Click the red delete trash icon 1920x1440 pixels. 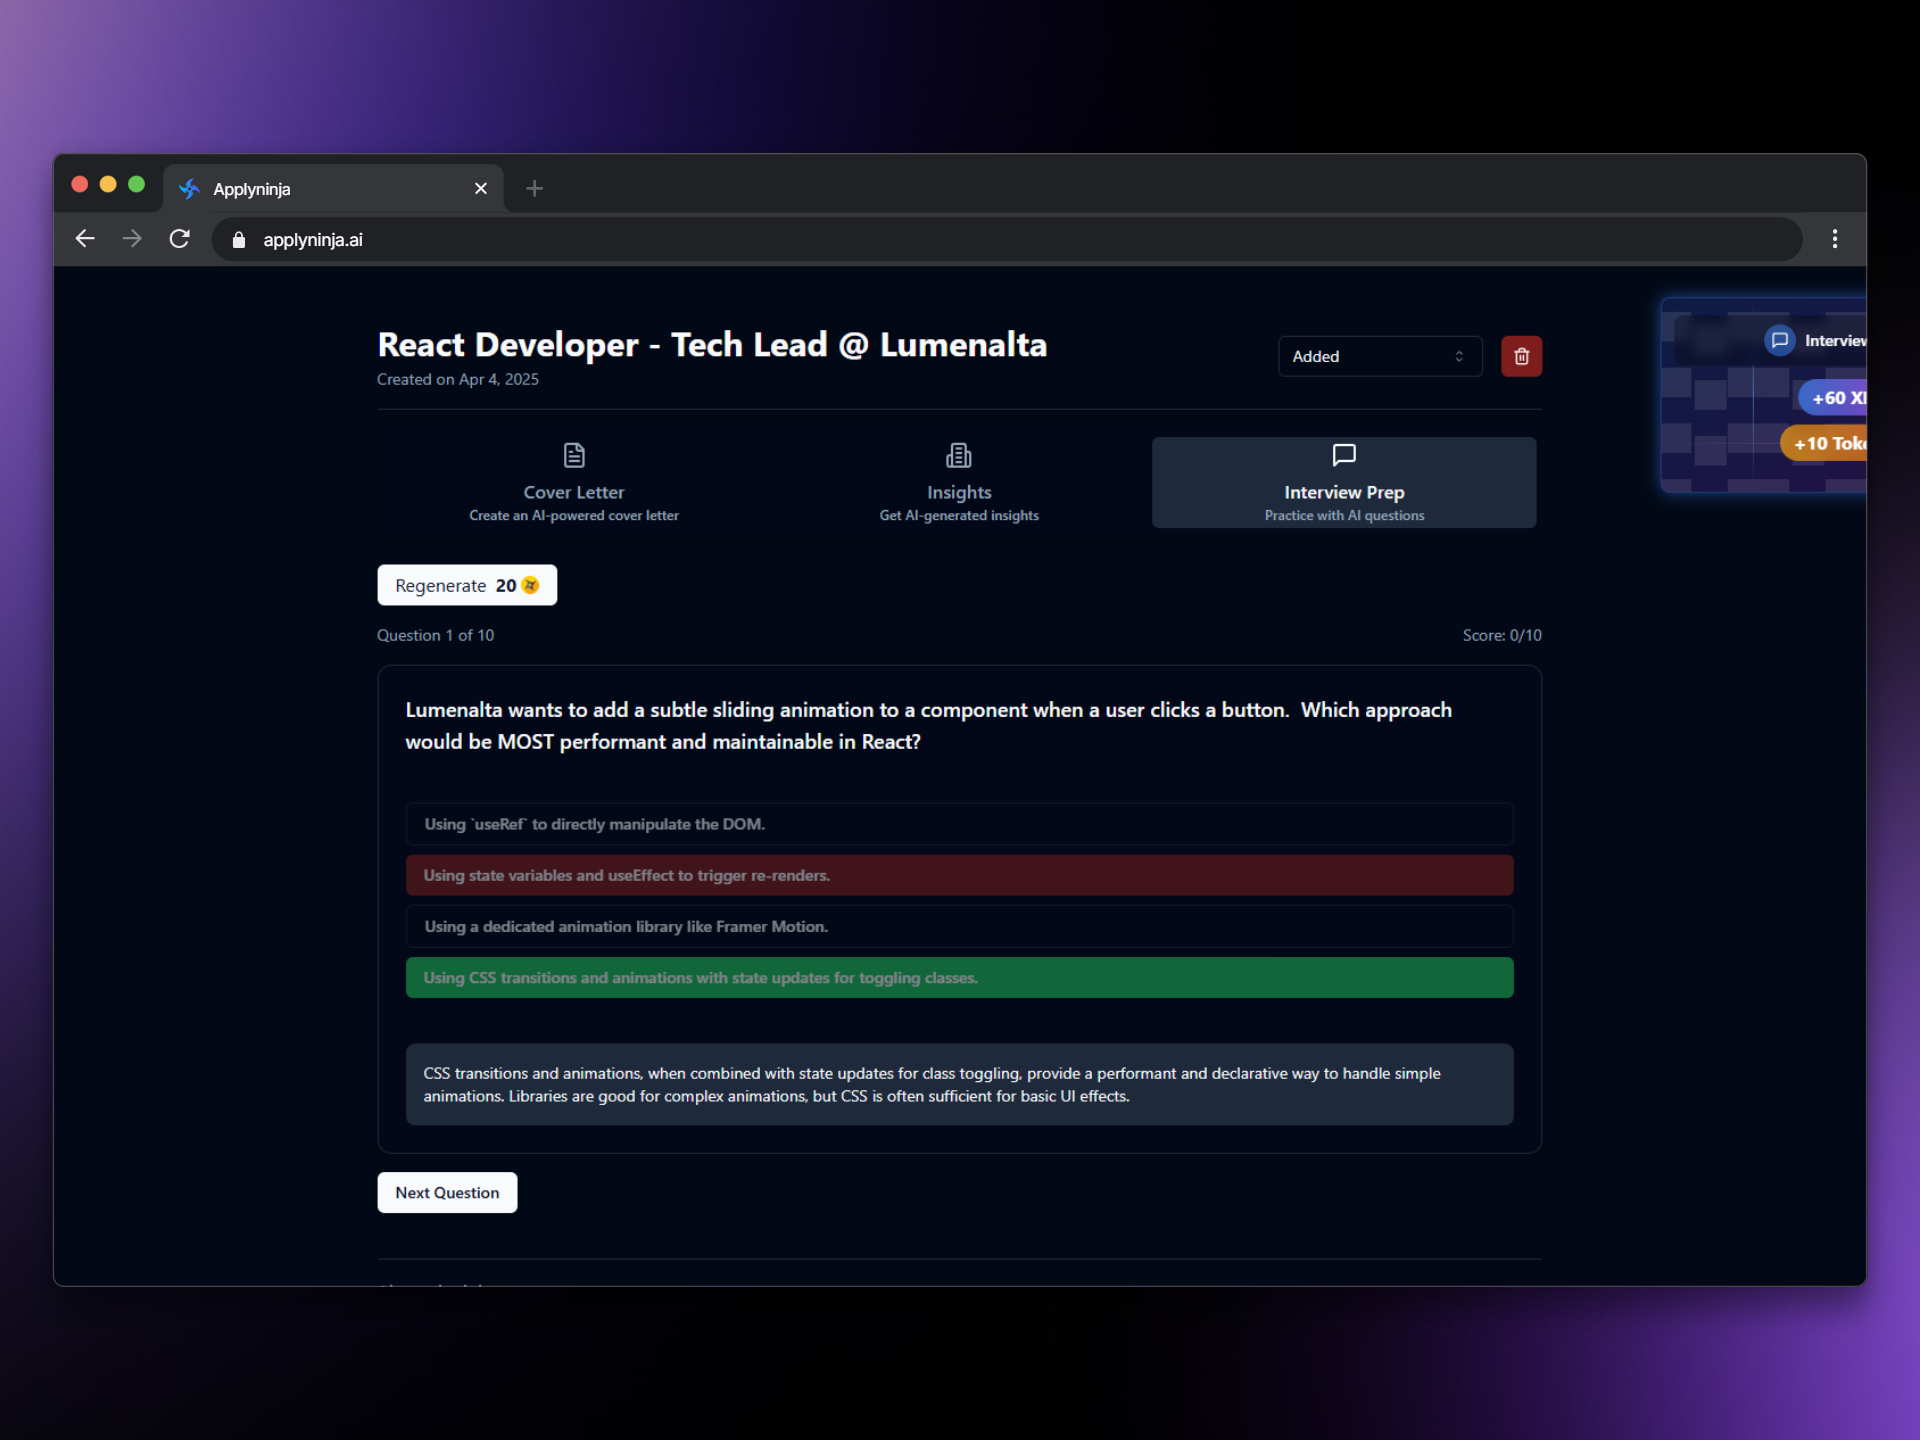coord(1521,356)
